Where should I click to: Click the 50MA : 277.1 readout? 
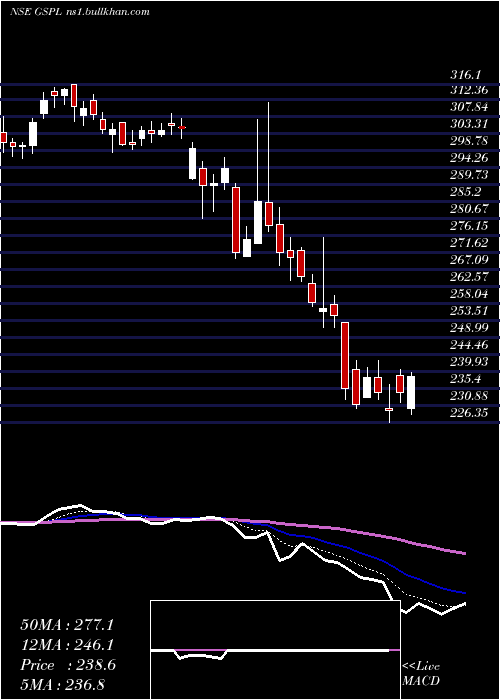tap(67, 625)
